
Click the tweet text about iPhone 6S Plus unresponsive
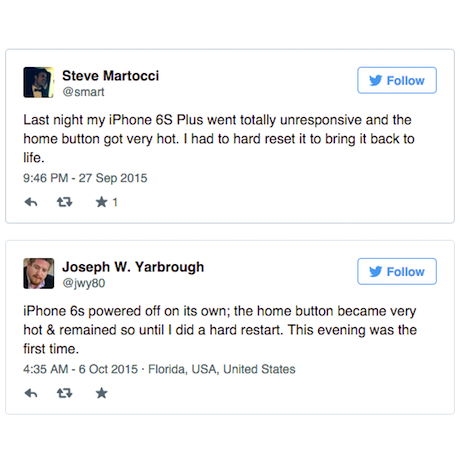pos(219,139)
